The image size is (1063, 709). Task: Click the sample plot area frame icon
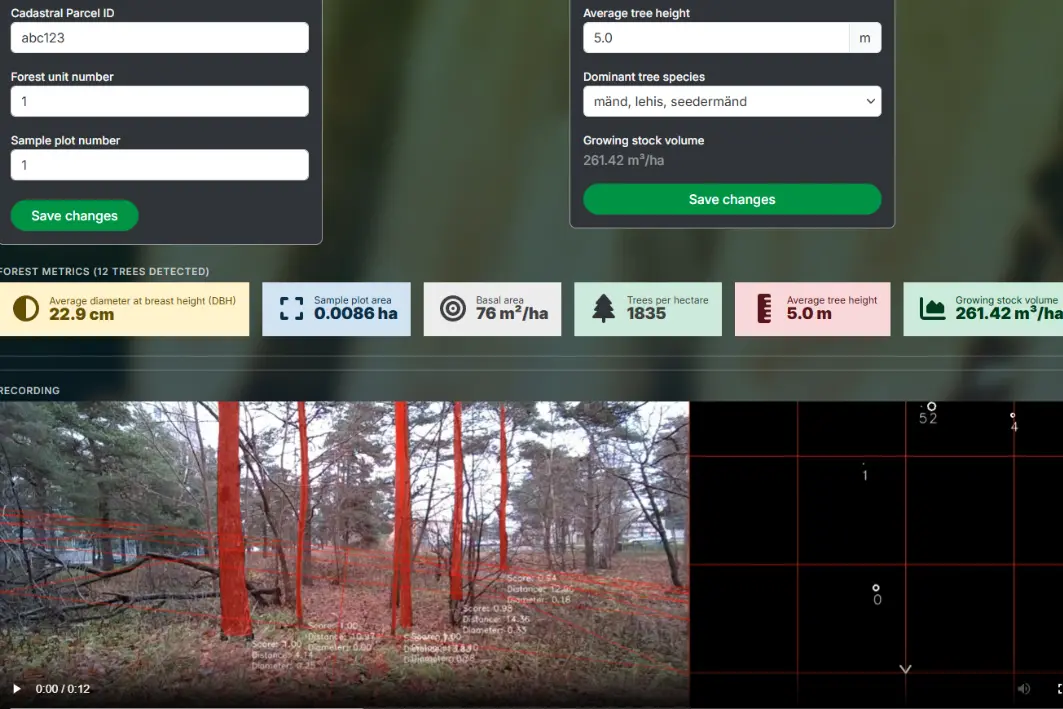[292, 308]
